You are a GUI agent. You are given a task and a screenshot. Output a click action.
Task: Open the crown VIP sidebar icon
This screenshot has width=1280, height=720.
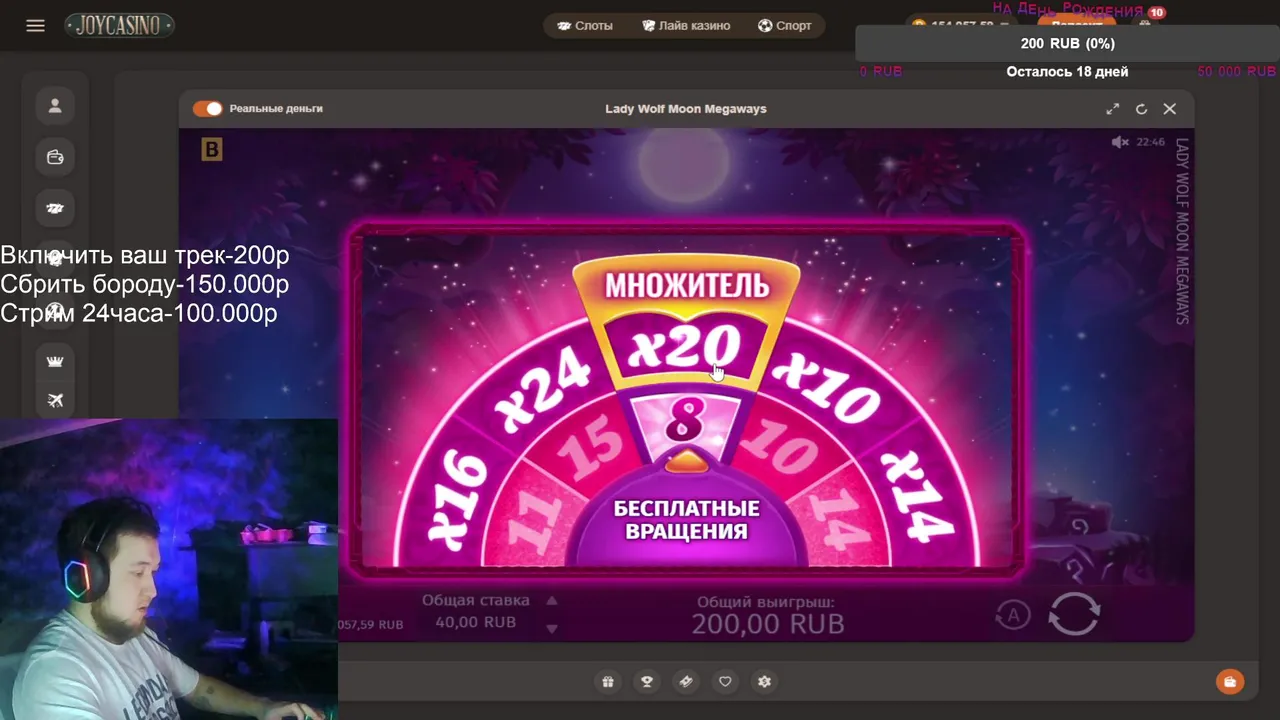coord(55,361)
